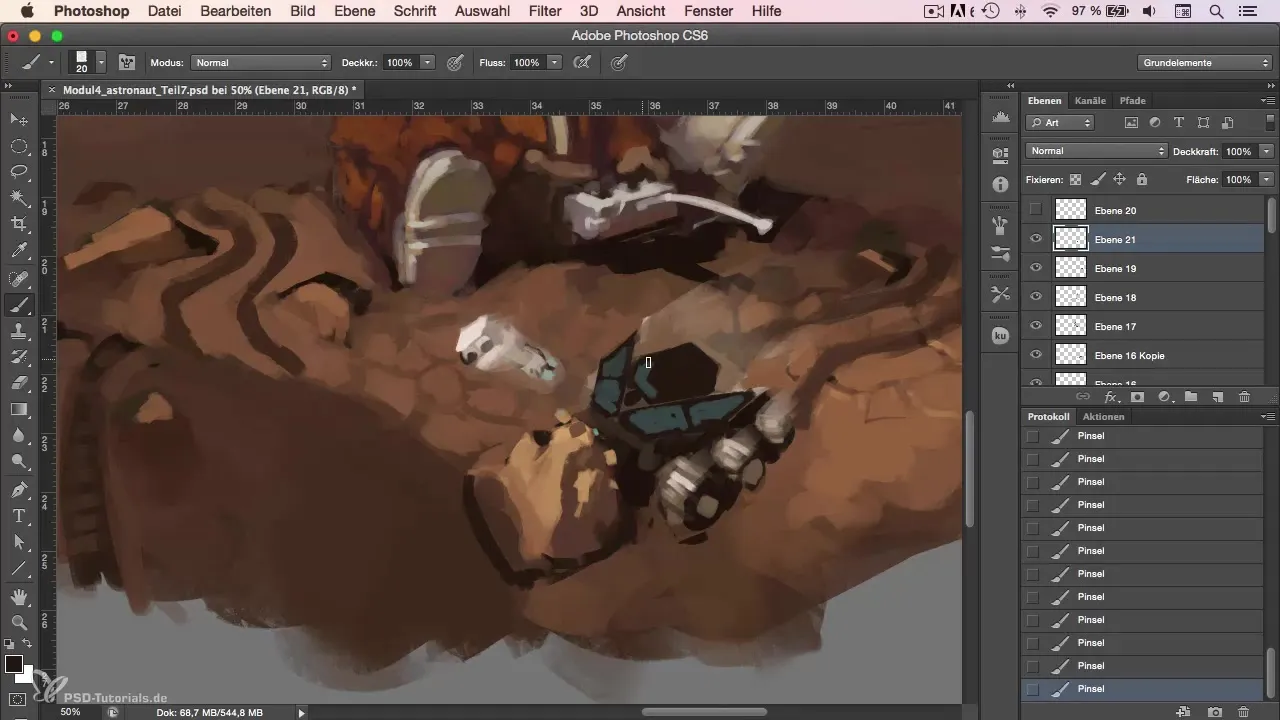The image size is (1280, 720).
Task: Delete layer with trash icon
Action: 1244,397
